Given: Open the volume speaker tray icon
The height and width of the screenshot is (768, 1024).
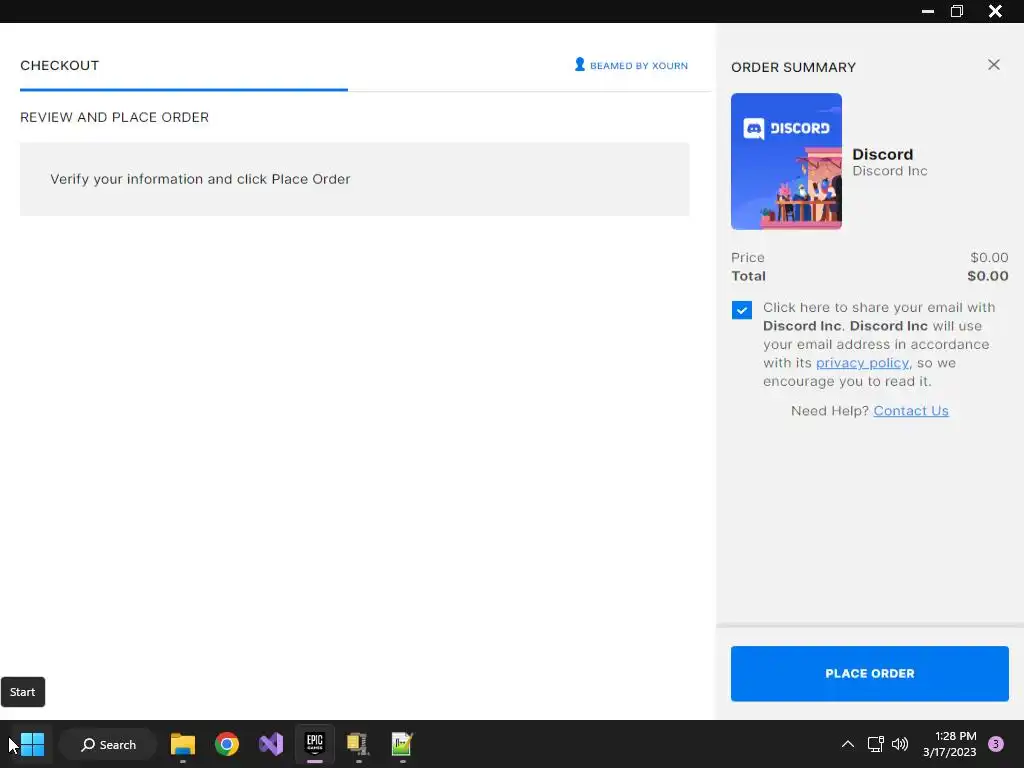Looking at the screenshot, I should [x=900, y=744].
